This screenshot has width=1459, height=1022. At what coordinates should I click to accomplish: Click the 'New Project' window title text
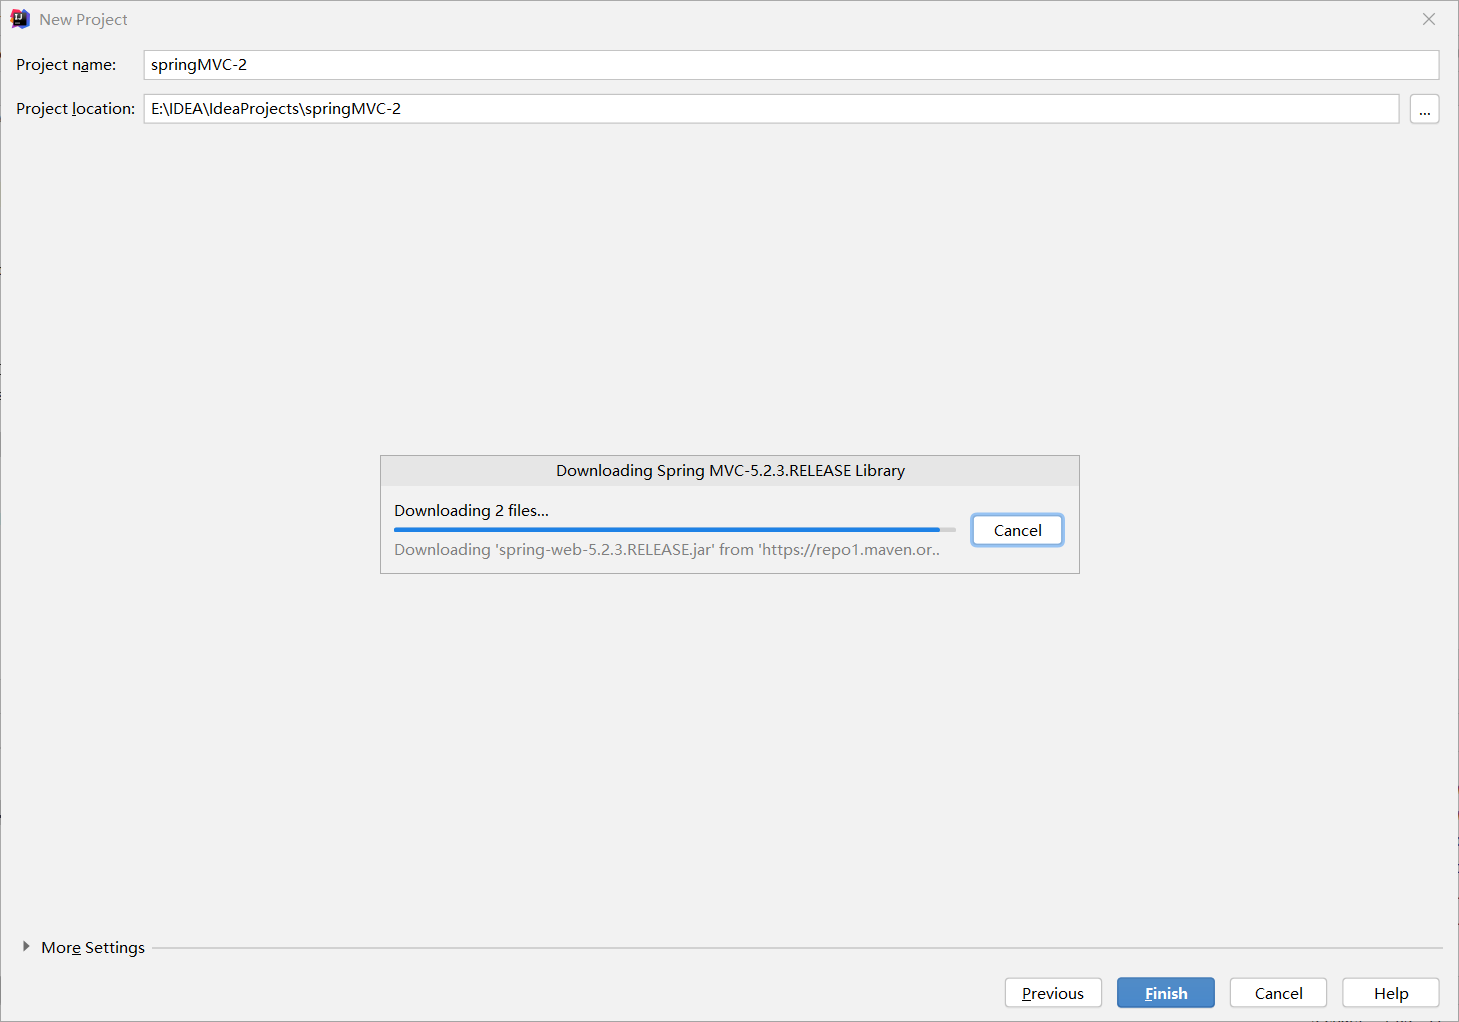[83, 19]
